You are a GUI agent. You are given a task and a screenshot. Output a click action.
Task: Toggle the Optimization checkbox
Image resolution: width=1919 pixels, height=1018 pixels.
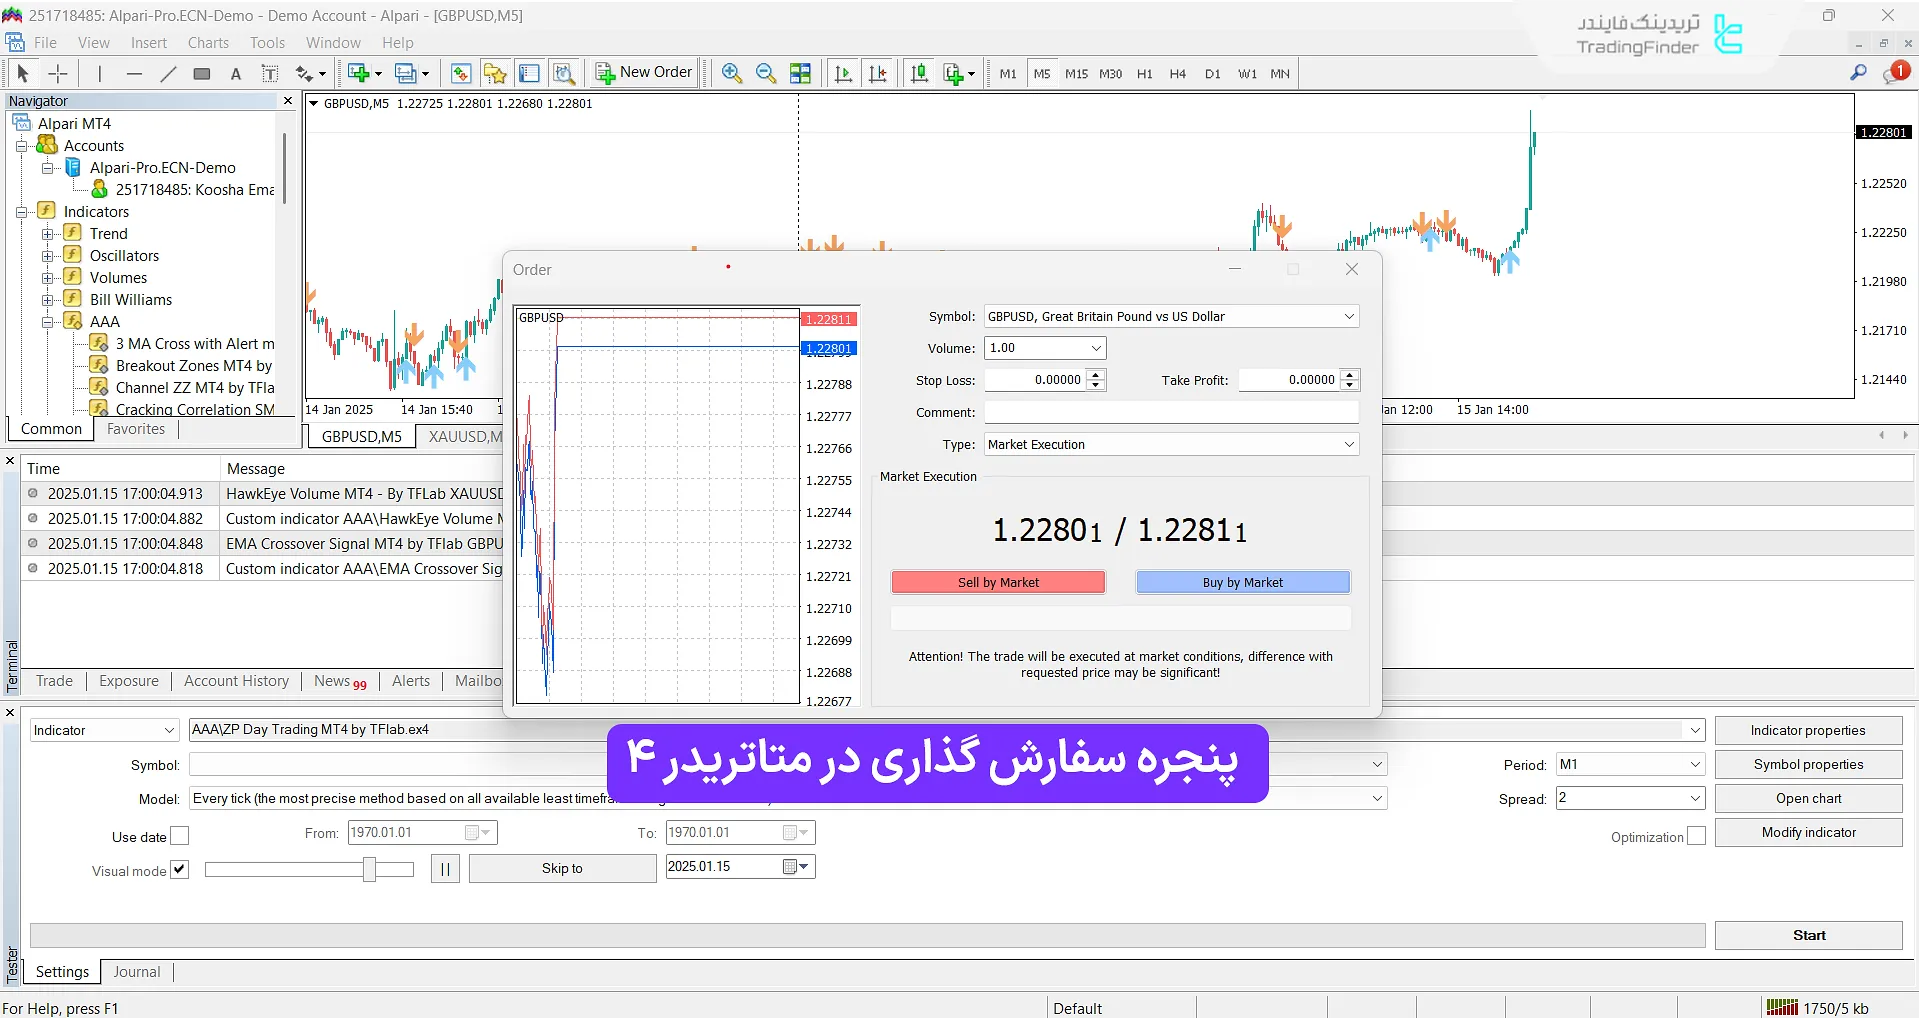[1696, 835]
